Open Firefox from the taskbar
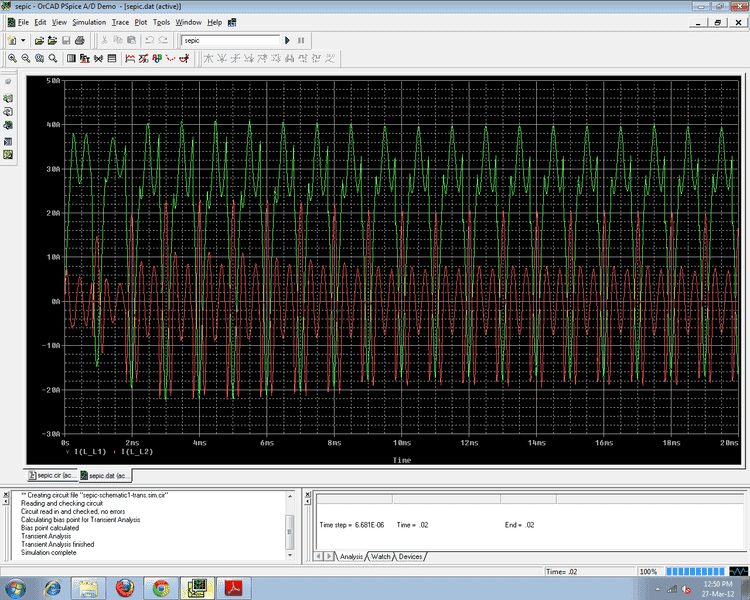This screenshot has width=750, height=600. (x=124, y=588)
